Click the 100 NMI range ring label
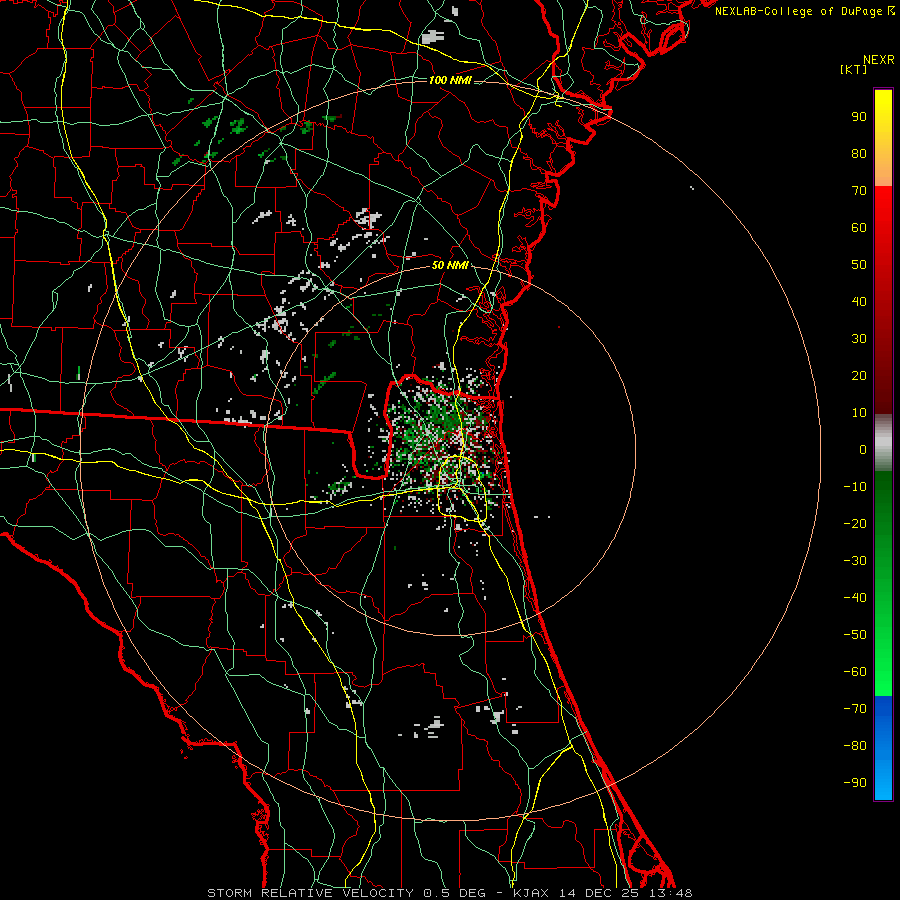The height and width of the screenshot is (900, 900). (x=450, y=80)
